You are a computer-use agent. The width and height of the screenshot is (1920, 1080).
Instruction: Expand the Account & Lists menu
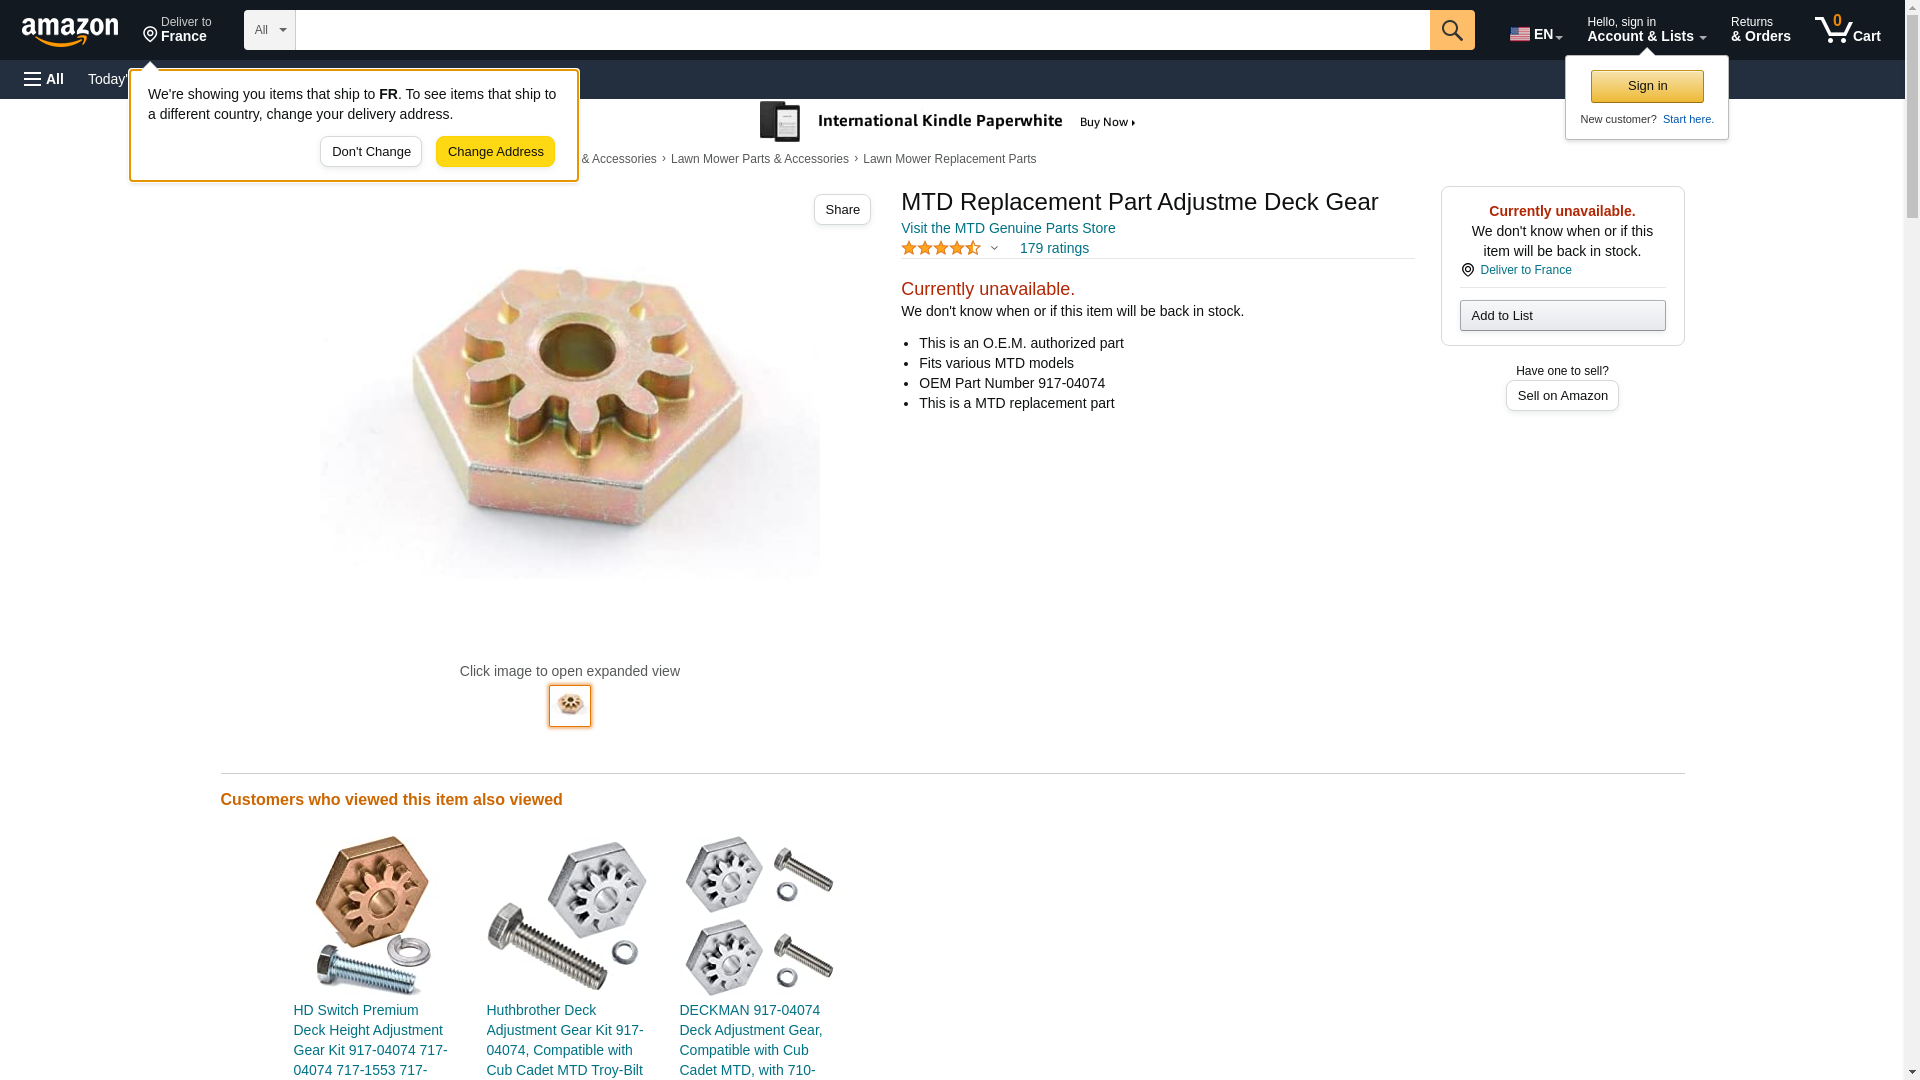click(1646, 30)
